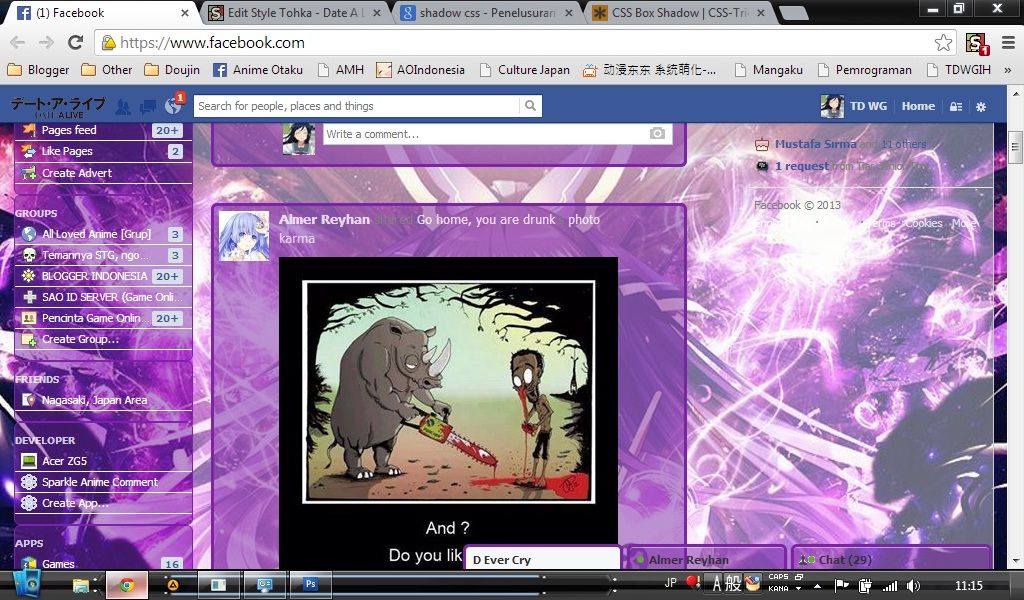
Task: Open the Mangaku bookmark
Action: click(769, 70)
